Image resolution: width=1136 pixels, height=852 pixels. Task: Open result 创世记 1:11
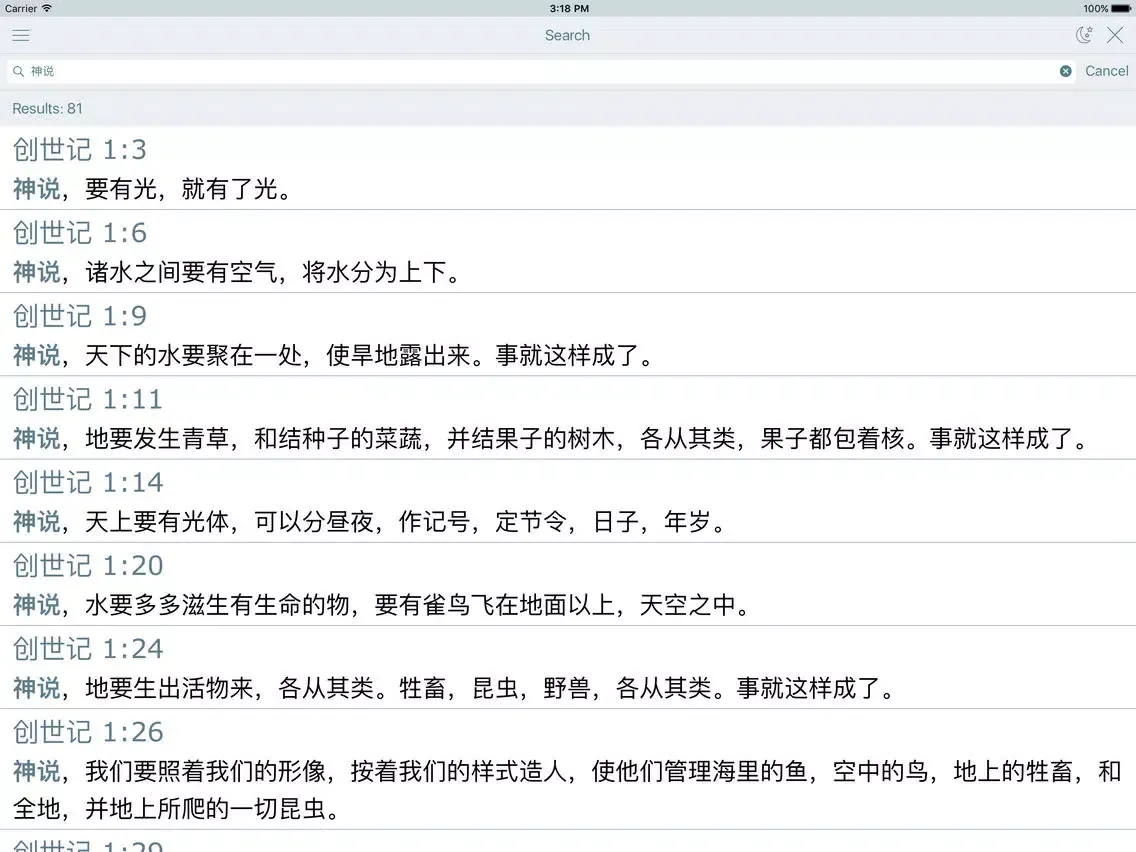pos(568,418)
